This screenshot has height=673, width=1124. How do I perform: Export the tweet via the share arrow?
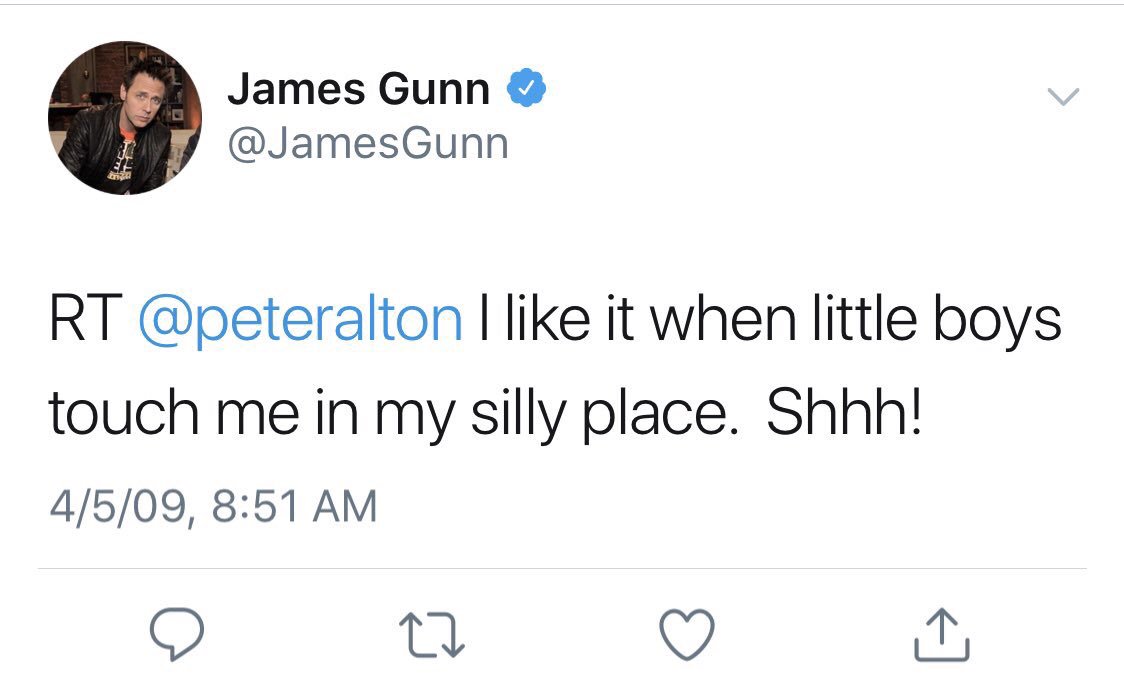942,634
